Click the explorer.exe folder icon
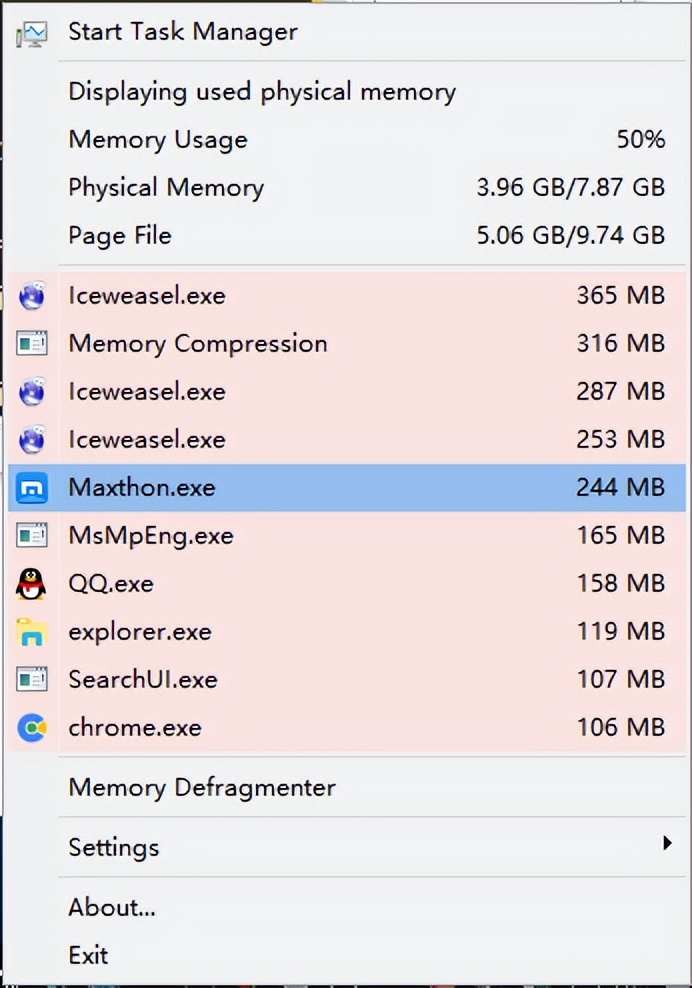 click(32, 632)
